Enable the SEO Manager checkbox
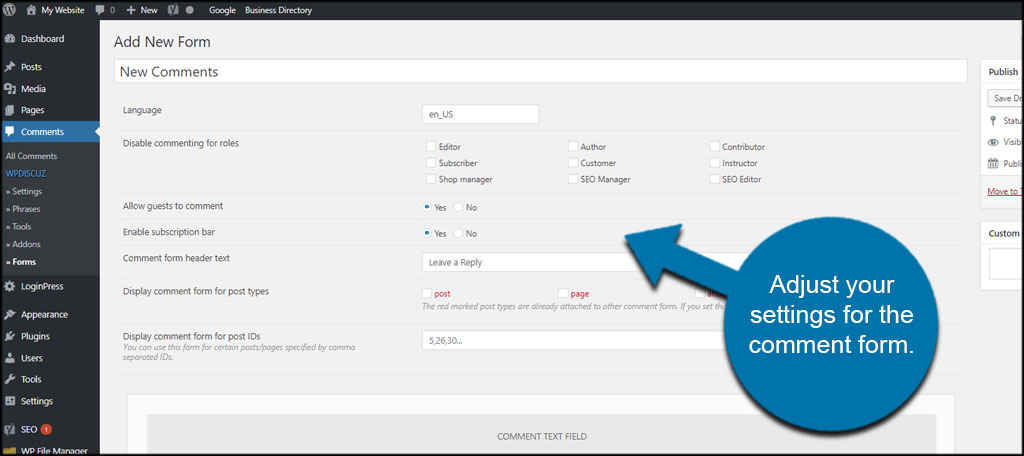The height and width of the screenshot is (456, 1024). click(x=573, y=180)
